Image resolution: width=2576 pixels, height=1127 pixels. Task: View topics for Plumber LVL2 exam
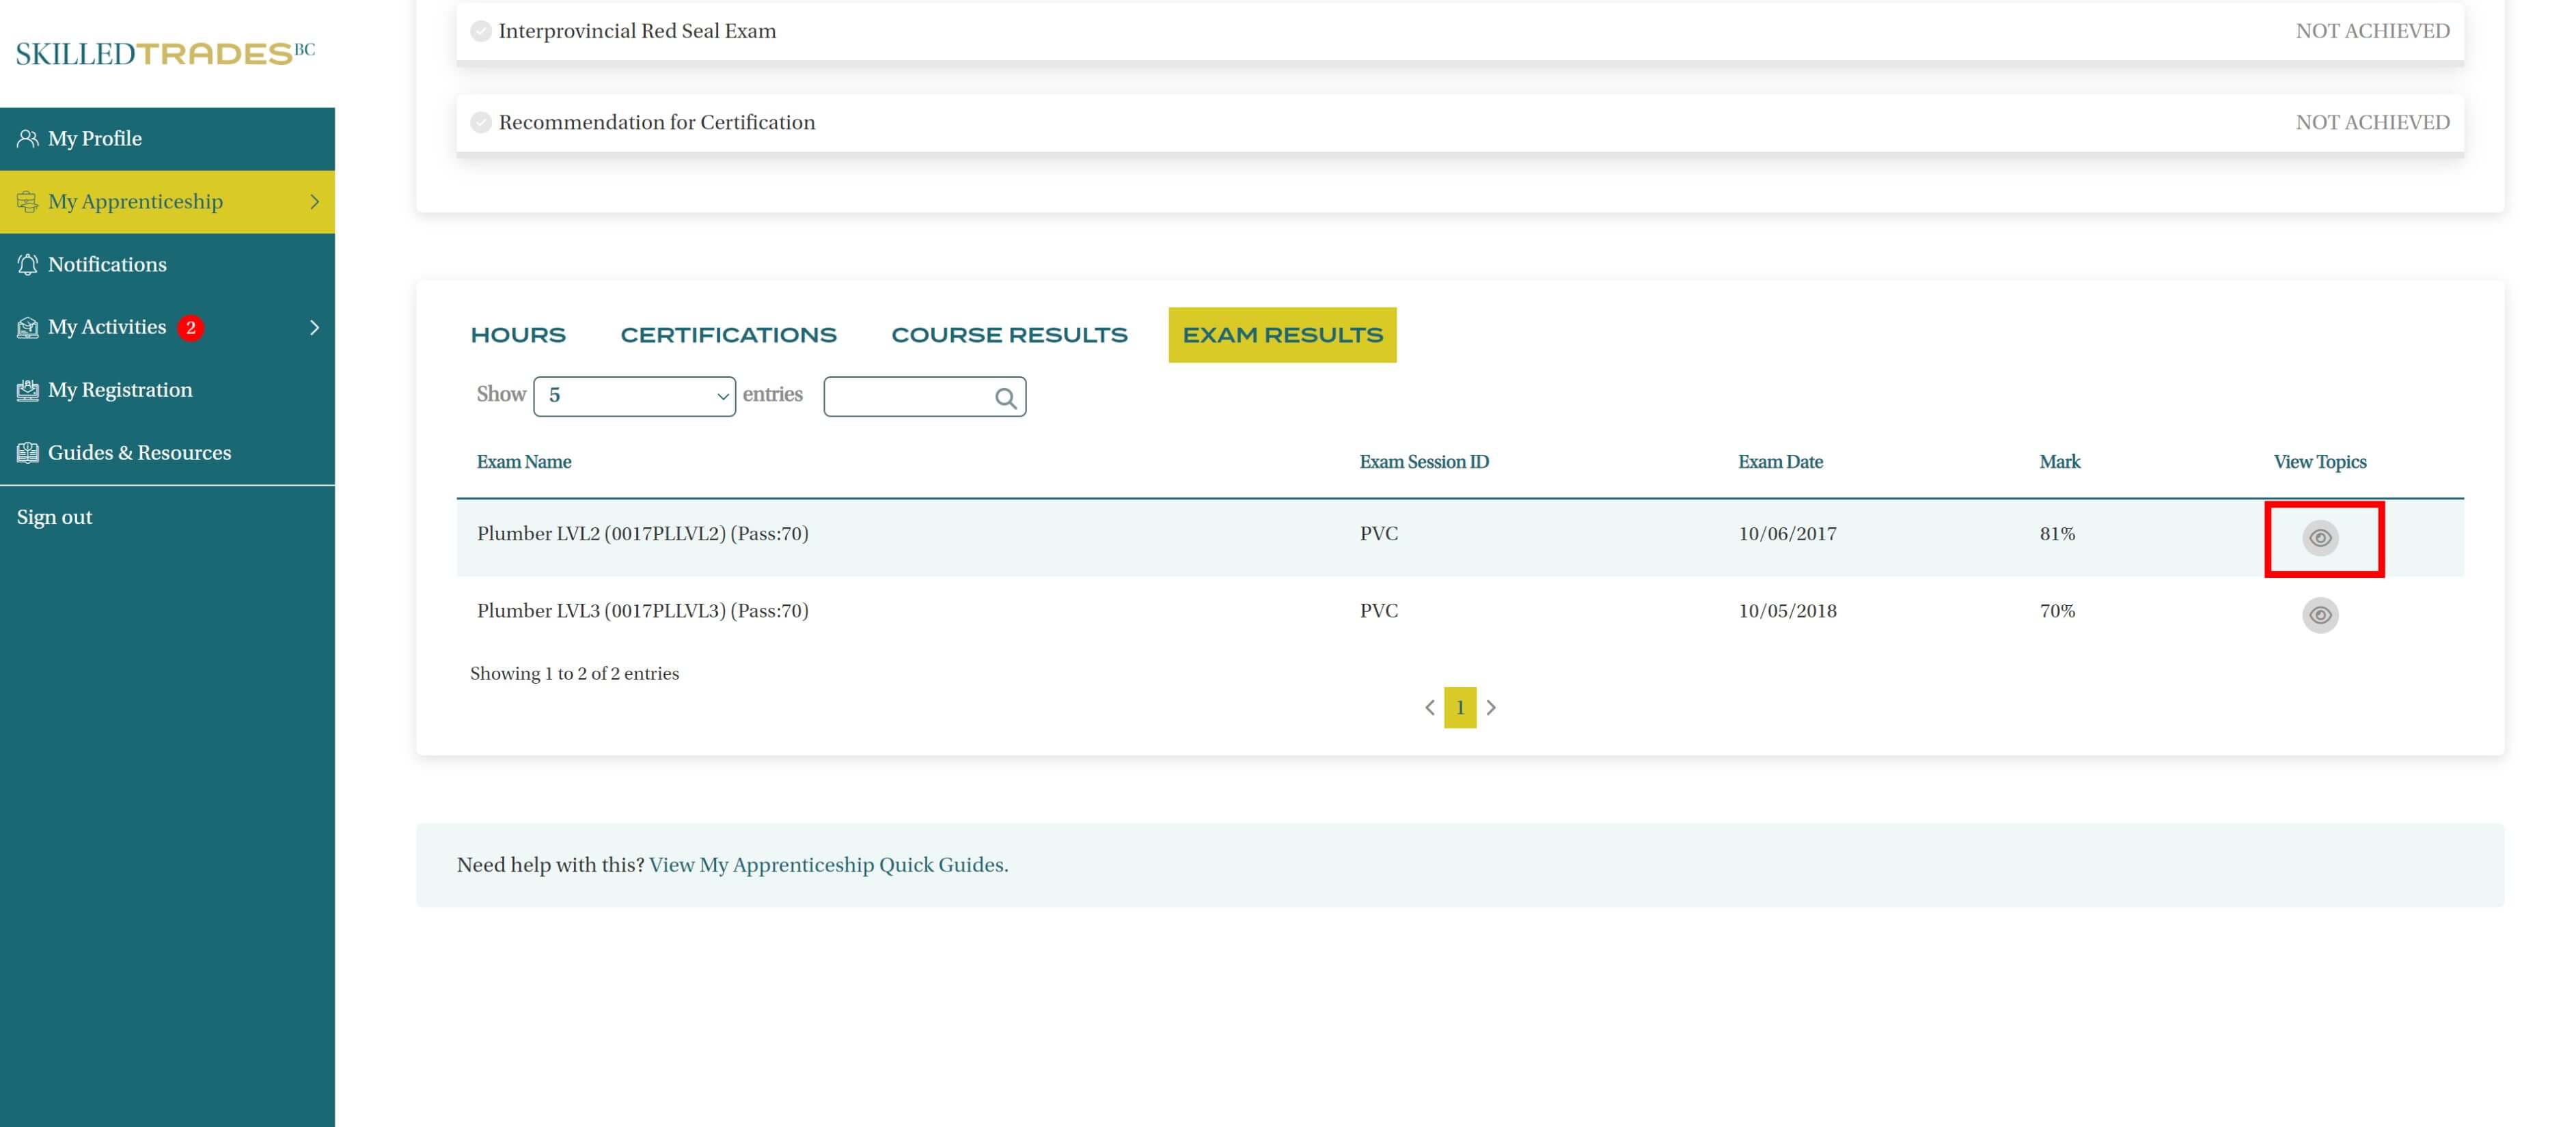click(x=2320, y=538)
